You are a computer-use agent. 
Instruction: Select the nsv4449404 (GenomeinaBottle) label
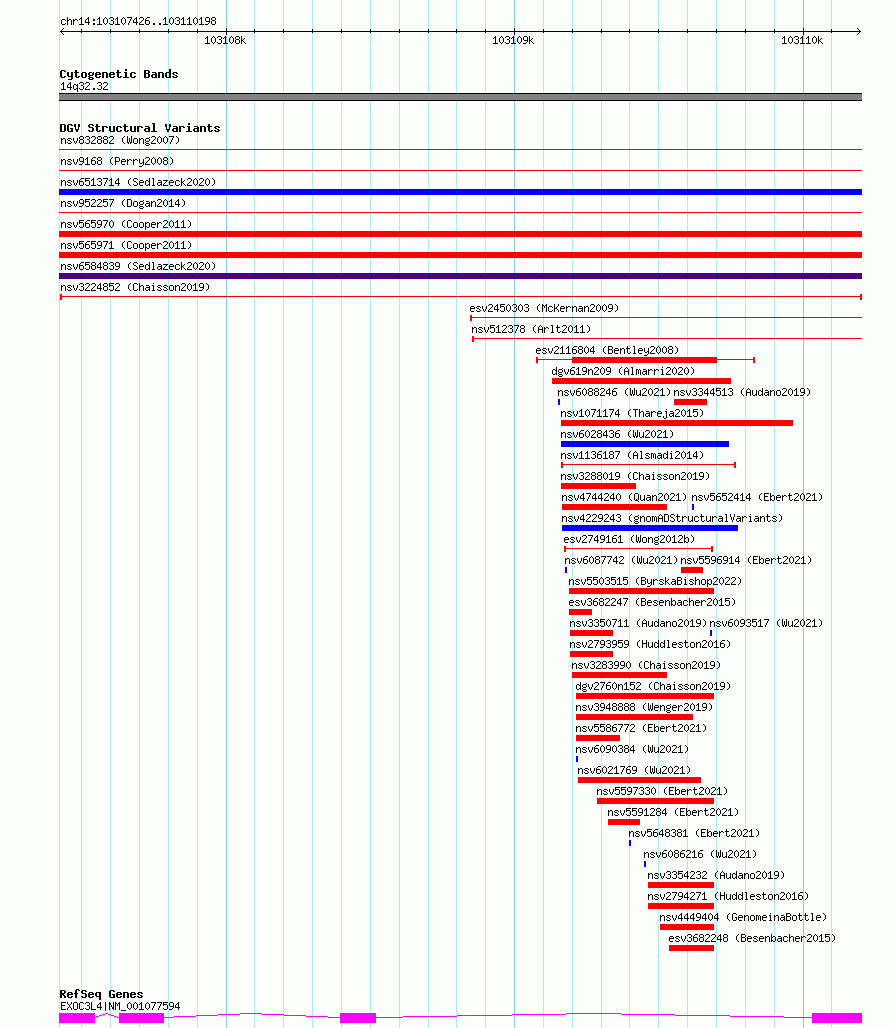(x=743, y=917)
